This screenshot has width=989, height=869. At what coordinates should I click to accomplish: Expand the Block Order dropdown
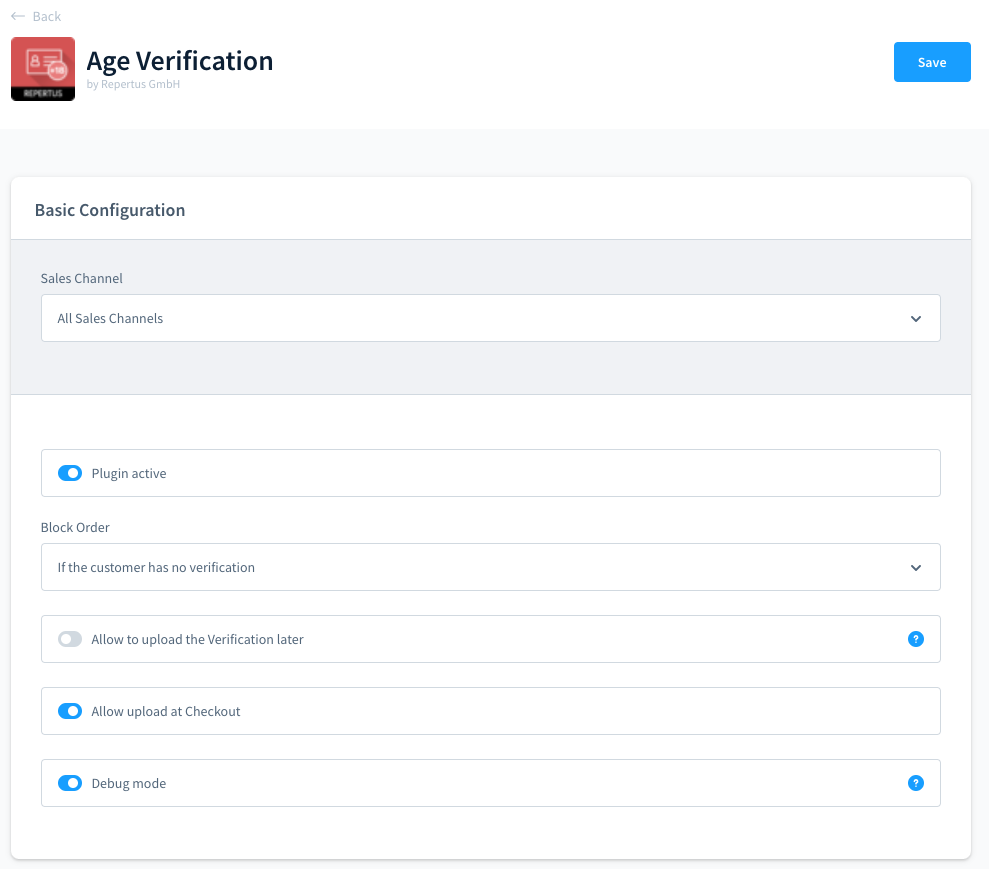(x=491, y=567)
